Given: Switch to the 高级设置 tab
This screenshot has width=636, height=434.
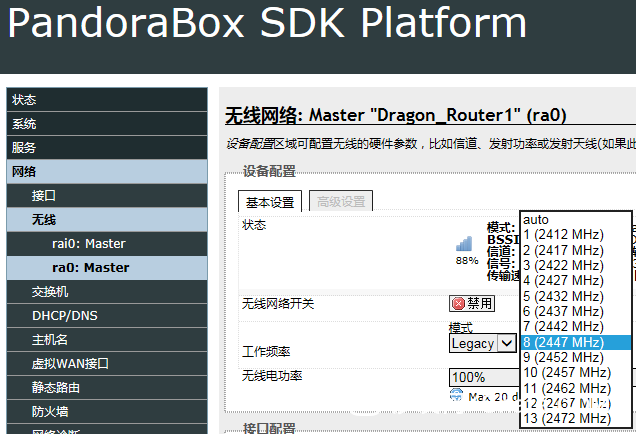Looking at the screenshot, I should (341, 201).
